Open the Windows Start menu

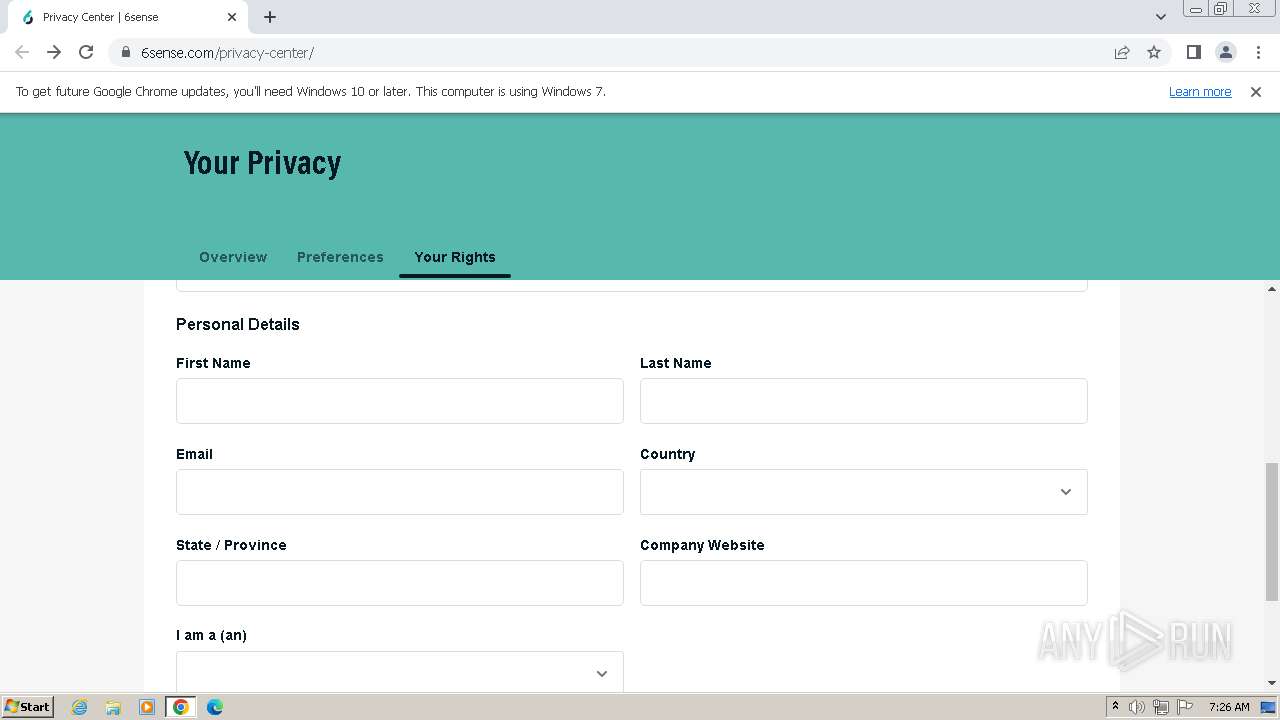click(27, 707)
